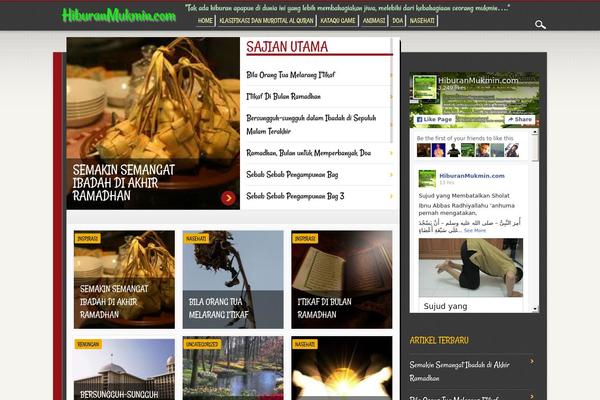The width and height of the screenshot is (600, 400).
Task: Click arrow beside Sebab Sebab Pengampunan Bag 3
Action: click(391, 196)
